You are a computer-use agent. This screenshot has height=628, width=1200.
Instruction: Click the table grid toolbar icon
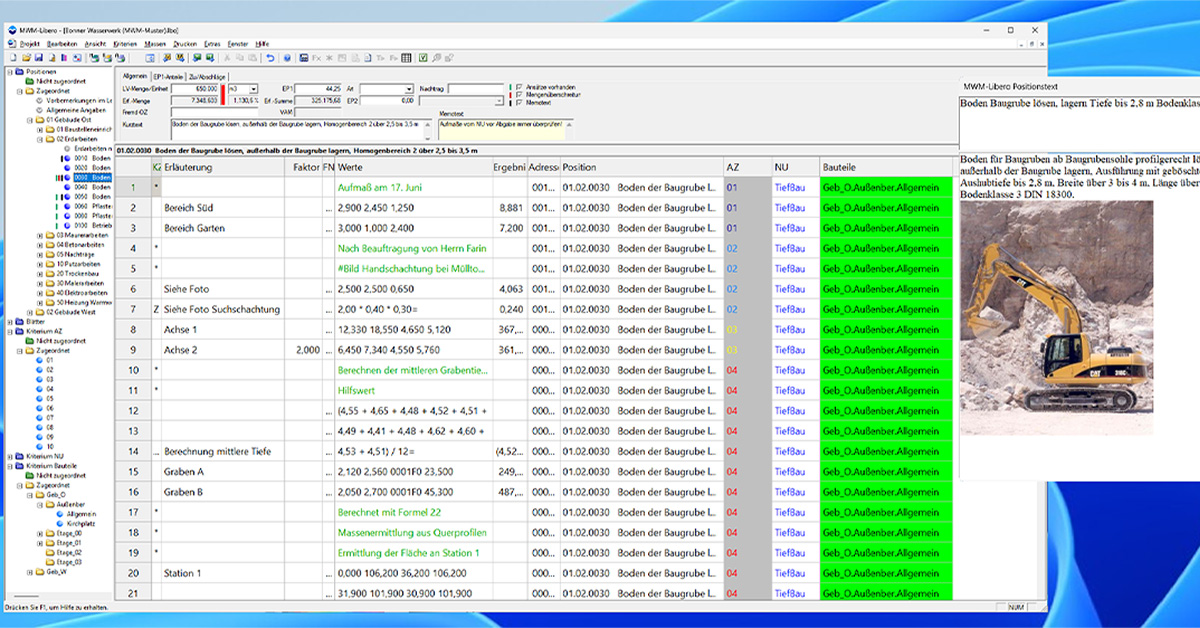coord(406,58)
